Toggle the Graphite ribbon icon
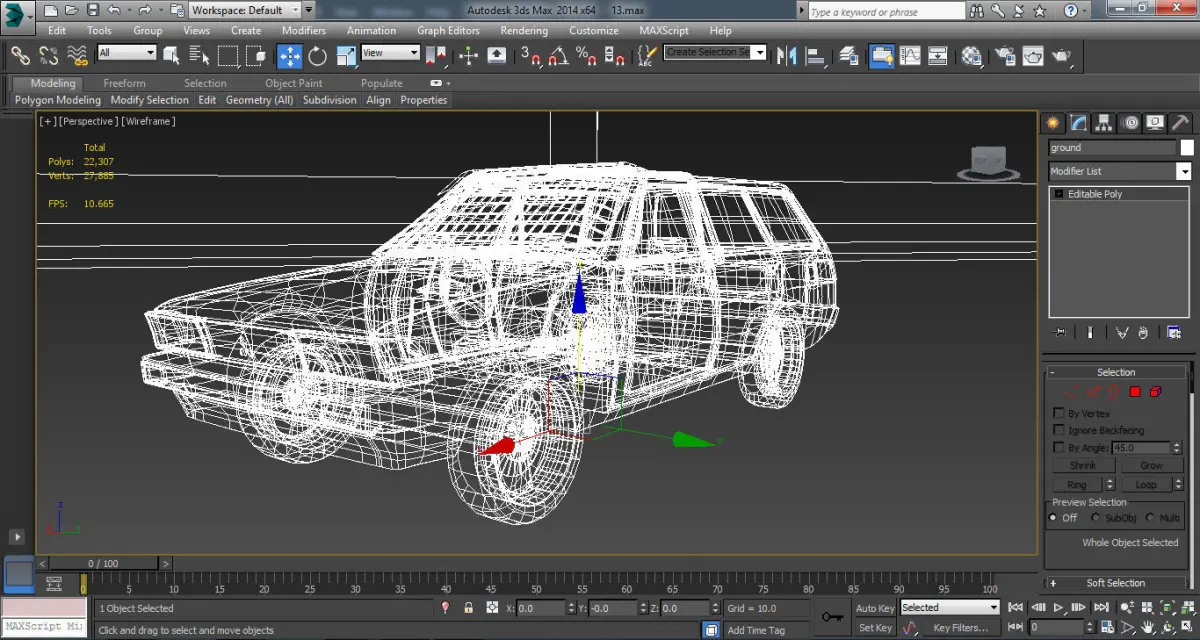Screen dimensions: 1200x640 [882, 55]
